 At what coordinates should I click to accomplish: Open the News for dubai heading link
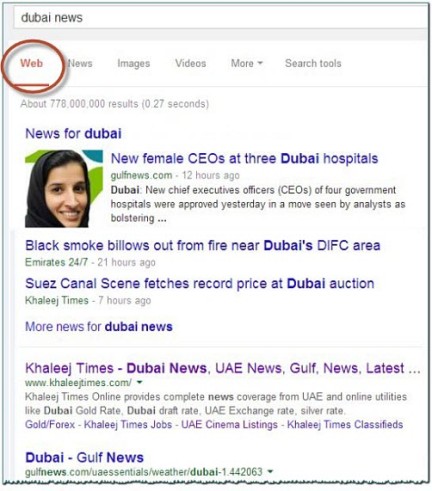click(x=73, y=133)
